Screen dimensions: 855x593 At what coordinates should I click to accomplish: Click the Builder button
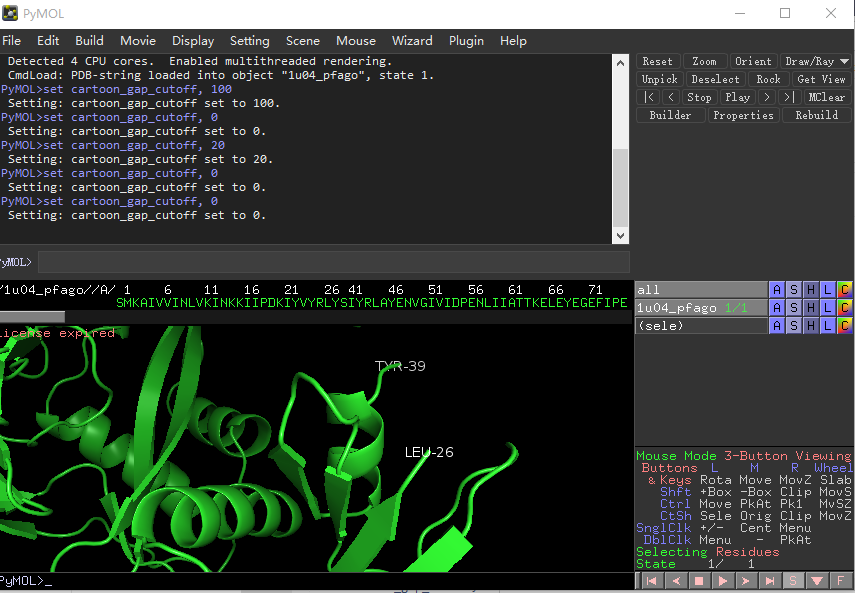pos(669,115)
